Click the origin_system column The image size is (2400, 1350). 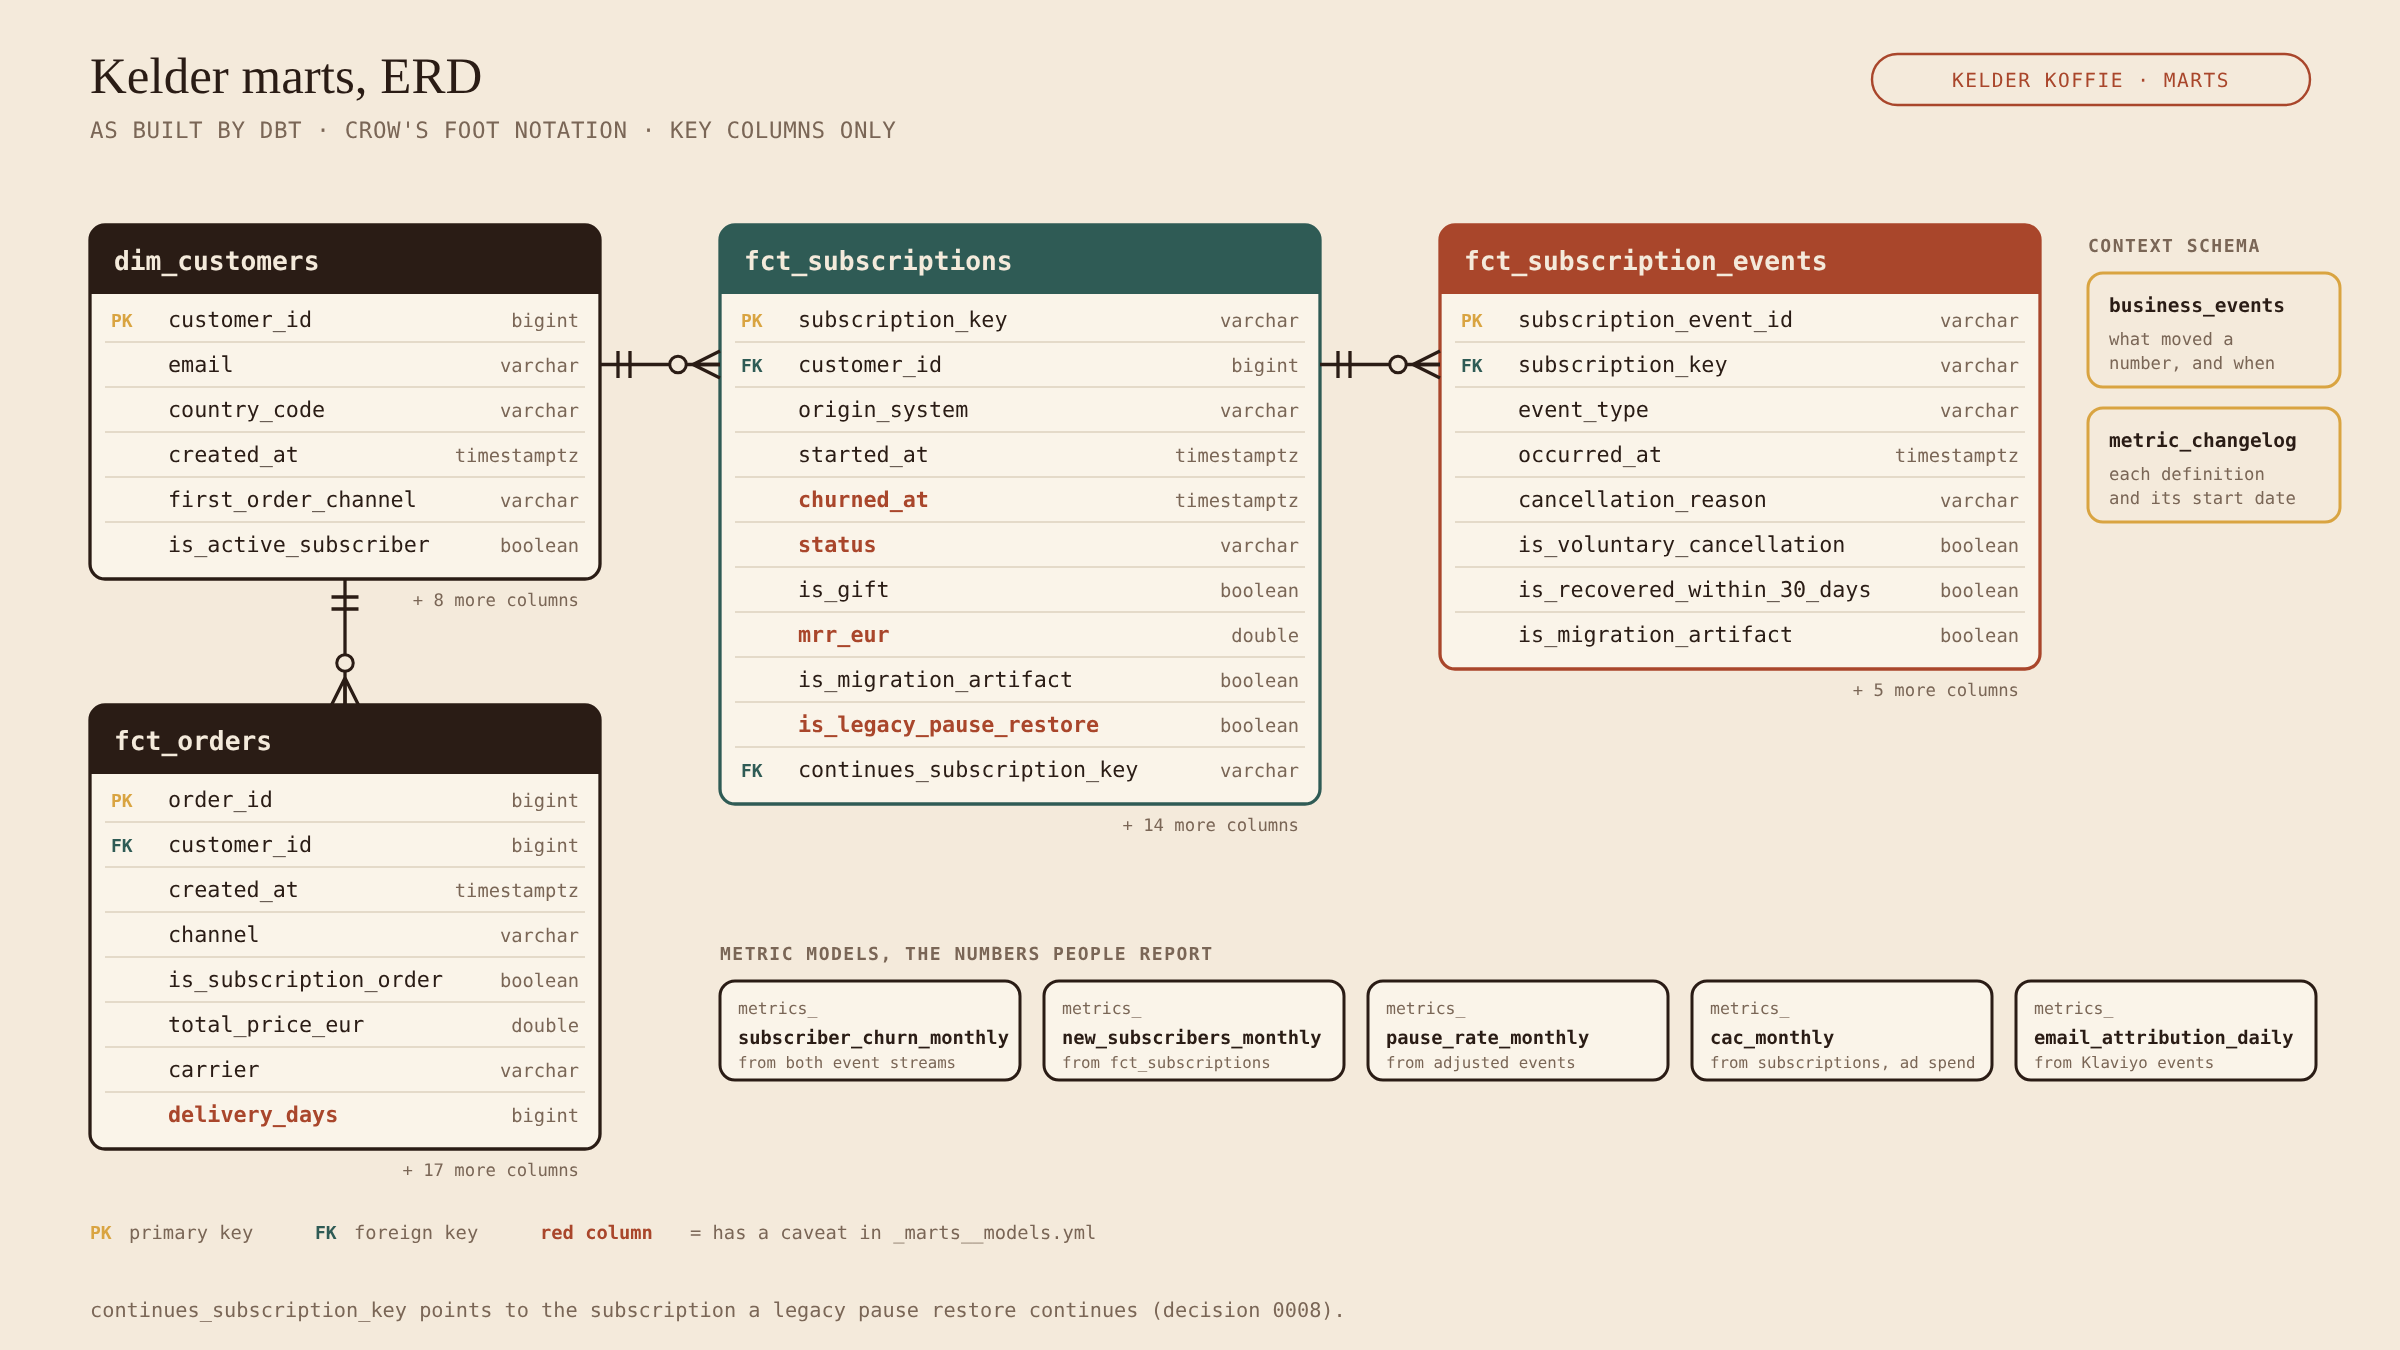point(1020,410)
